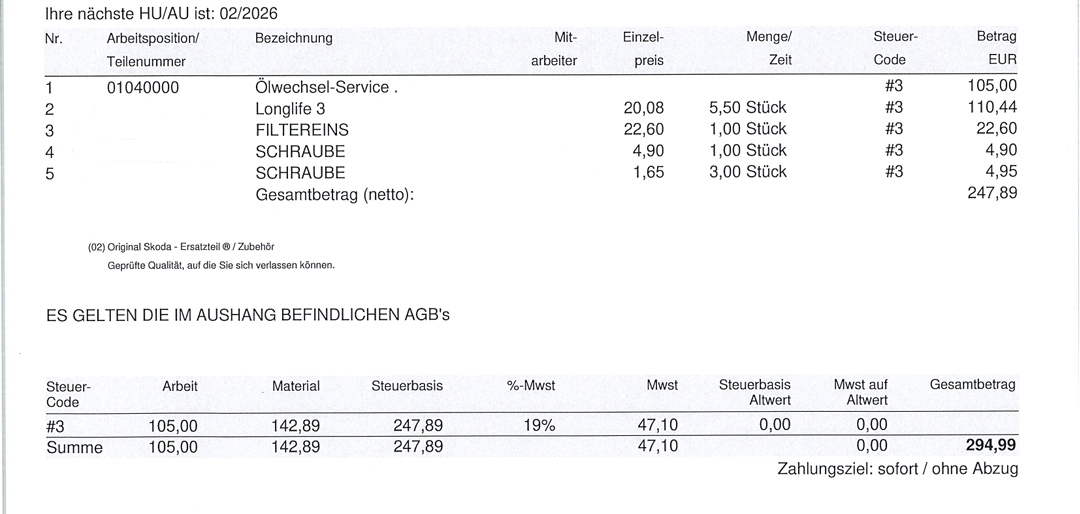This screenshot has width=1080, height=514.
Task: Click the Ölwechsel-Service description
Action: click(326, 87)
